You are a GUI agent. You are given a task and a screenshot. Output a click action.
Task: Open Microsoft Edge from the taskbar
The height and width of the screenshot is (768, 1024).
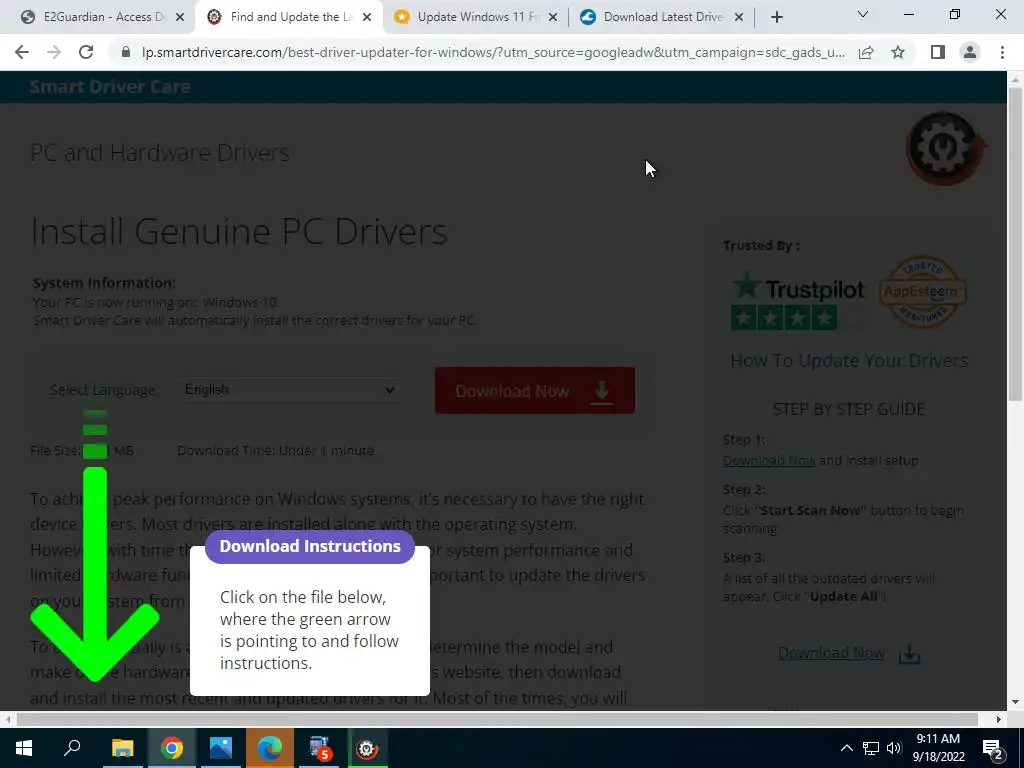click(x=270, y=748)
